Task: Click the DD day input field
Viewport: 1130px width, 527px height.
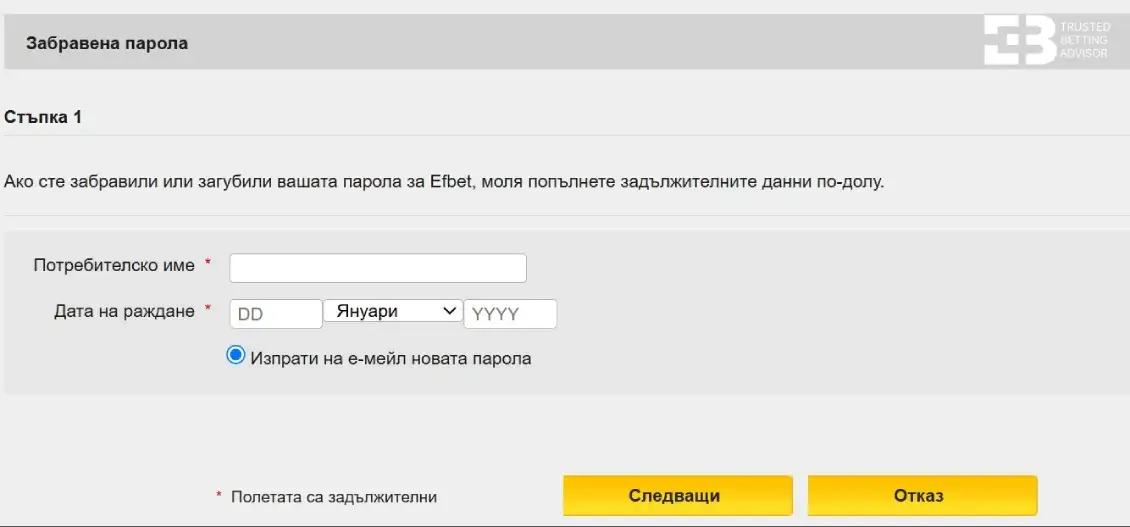Action: click(x=276, y=314)
